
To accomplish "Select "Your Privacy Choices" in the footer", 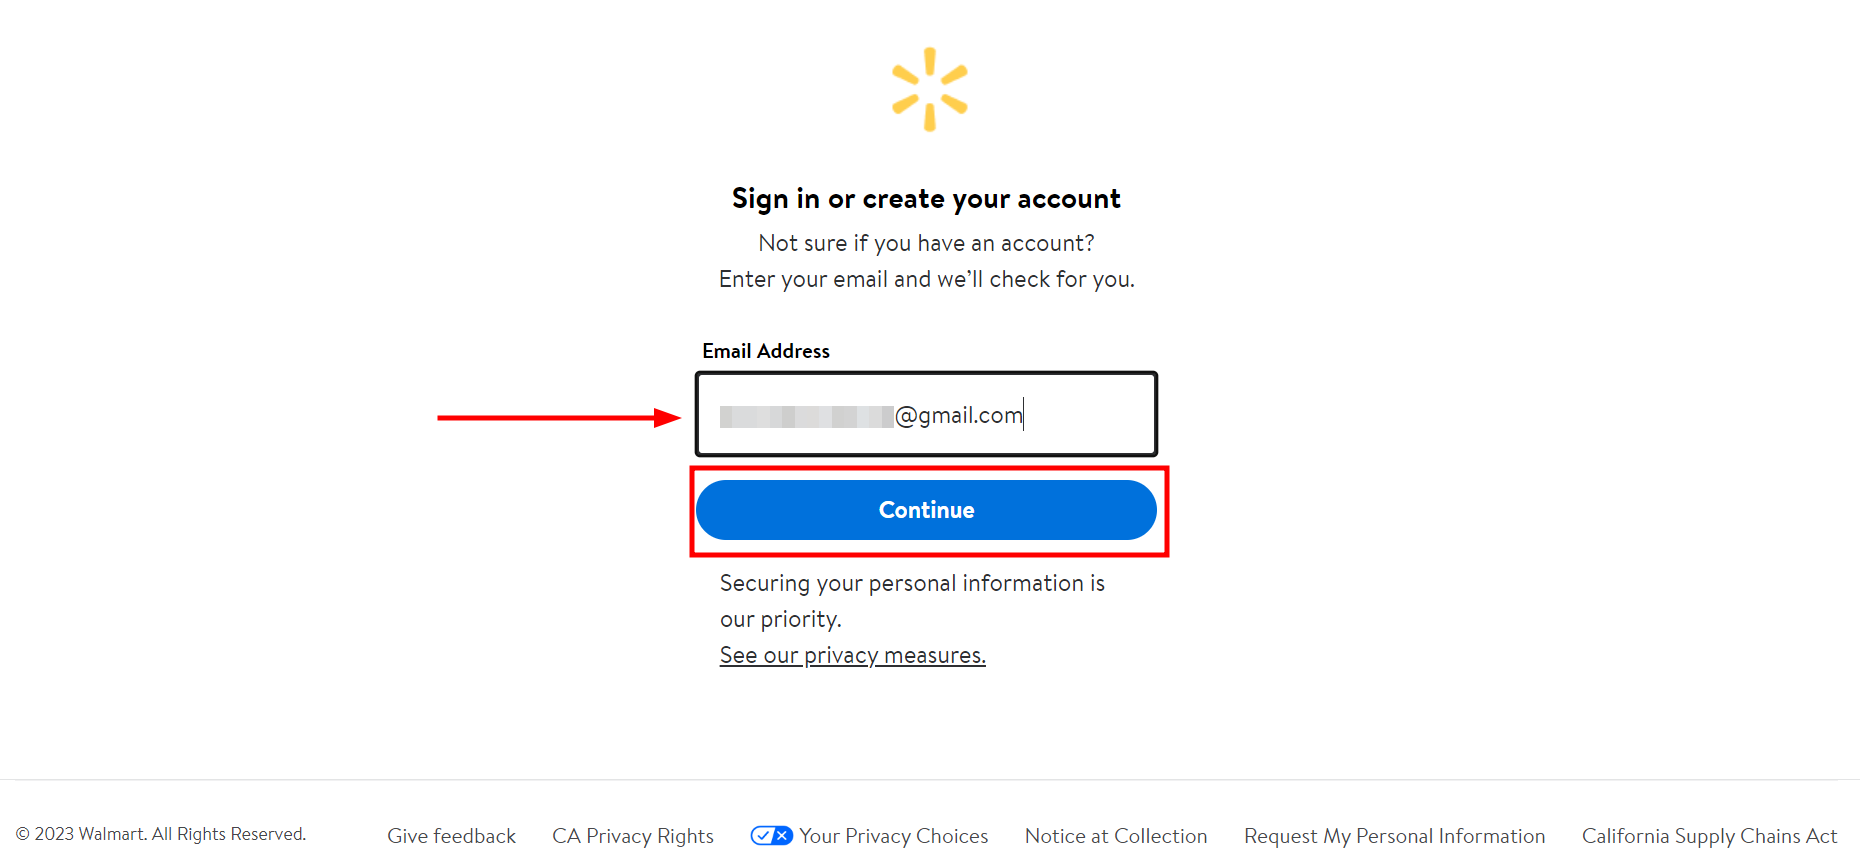I will coord(893,835).
